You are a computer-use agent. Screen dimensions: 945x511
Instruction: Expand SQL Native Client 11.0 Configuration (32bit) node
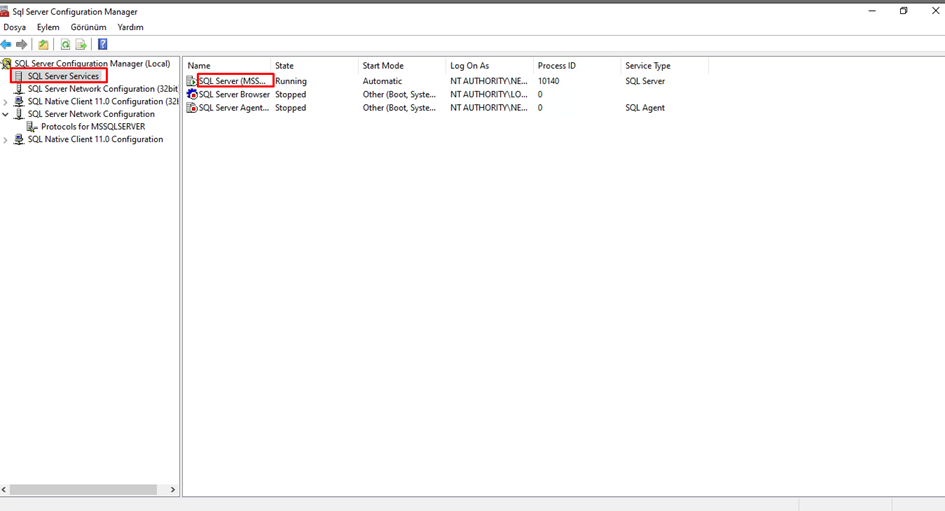click(5, 102)
